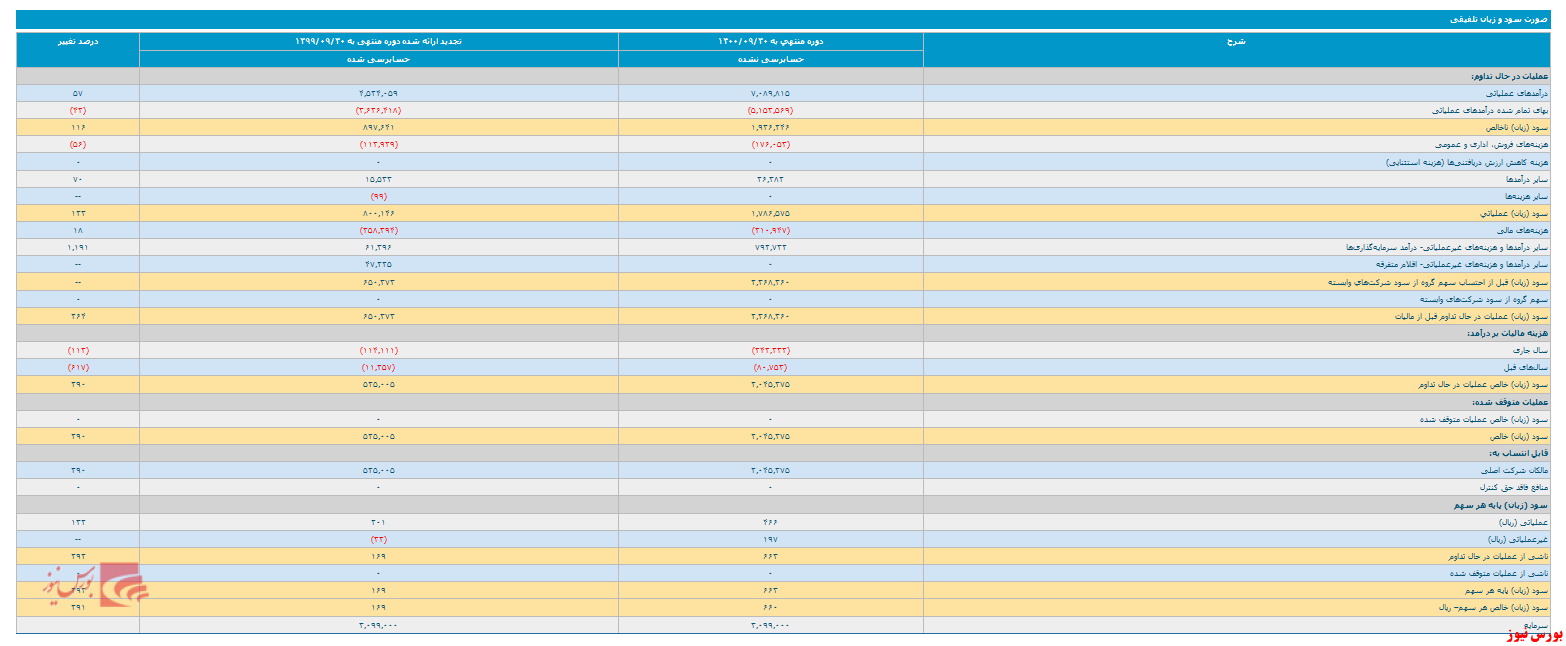The width and height of the screenshot is (1566, 646).
Task: Click the مالکان شرکت اصلی row label
Action: click(x=1517, y=470)
